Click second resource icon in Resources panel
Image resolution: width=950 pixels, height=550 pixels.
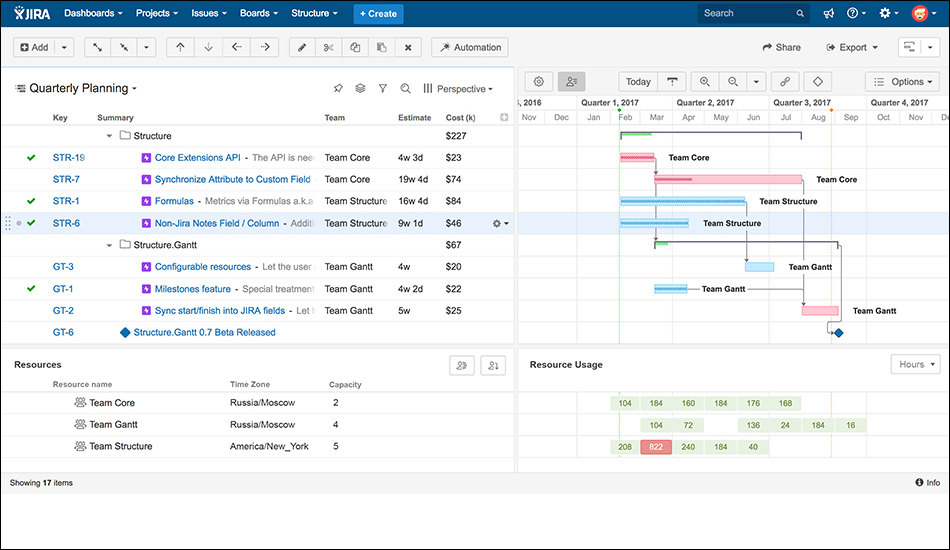tap(493, 365)
